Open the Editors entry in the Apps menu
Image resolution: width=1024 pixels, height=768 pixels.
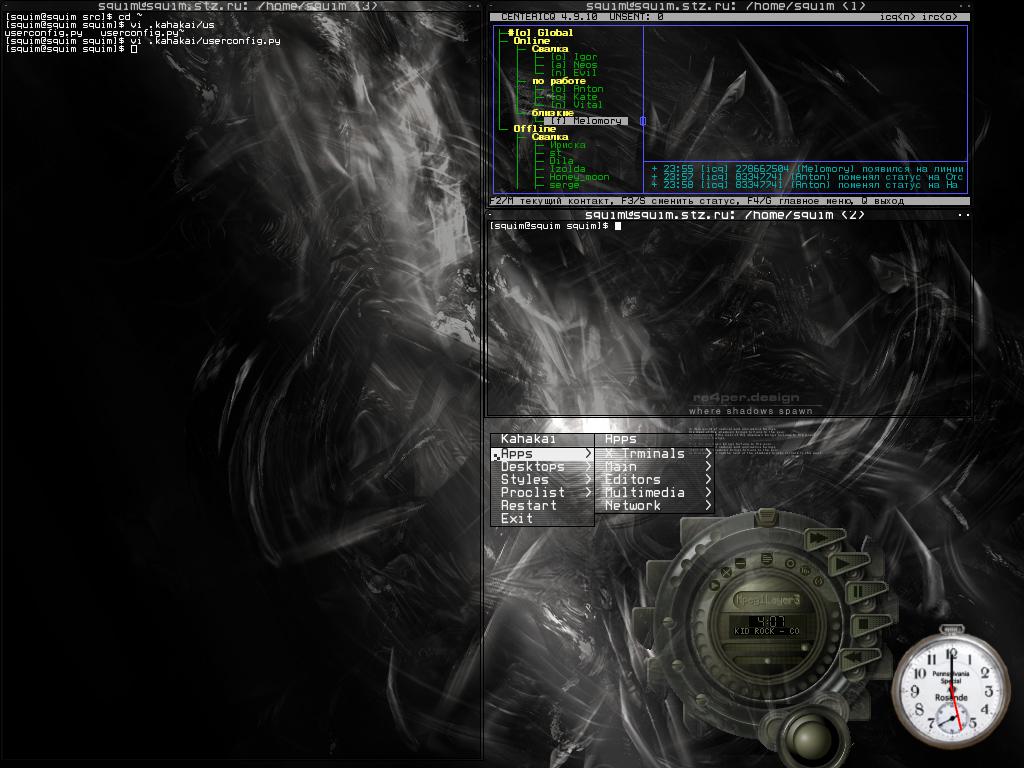coord(654,479)
